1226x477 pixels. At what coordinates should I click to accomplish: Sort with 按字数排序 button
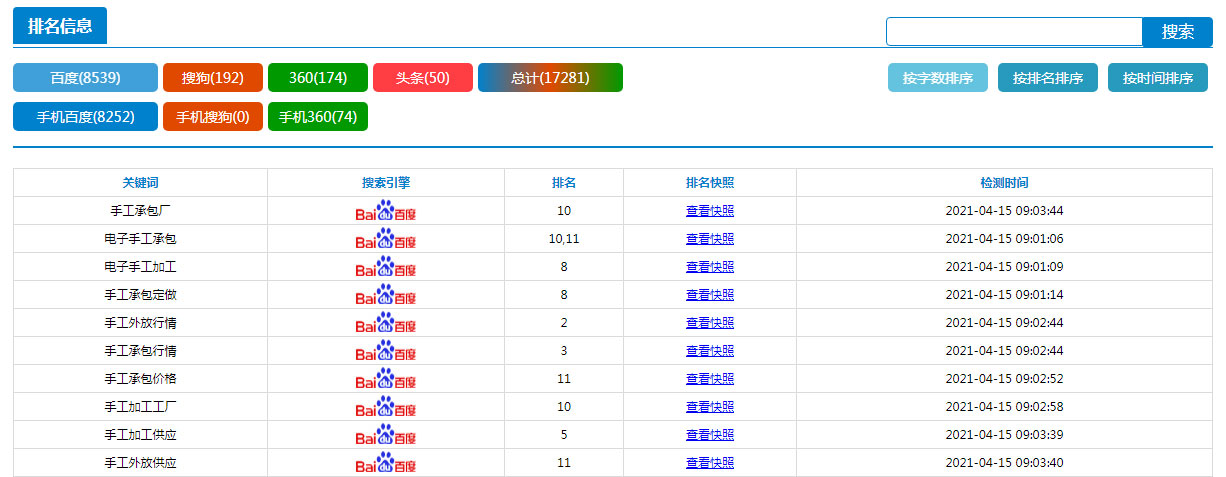(x=938, y=78)
